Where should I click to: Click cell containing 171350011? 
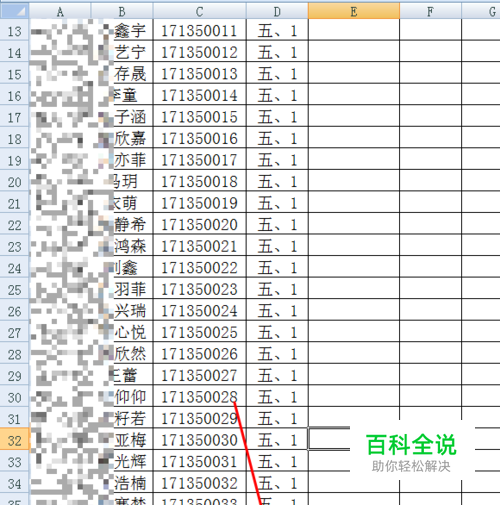click(x=199, y=31)
